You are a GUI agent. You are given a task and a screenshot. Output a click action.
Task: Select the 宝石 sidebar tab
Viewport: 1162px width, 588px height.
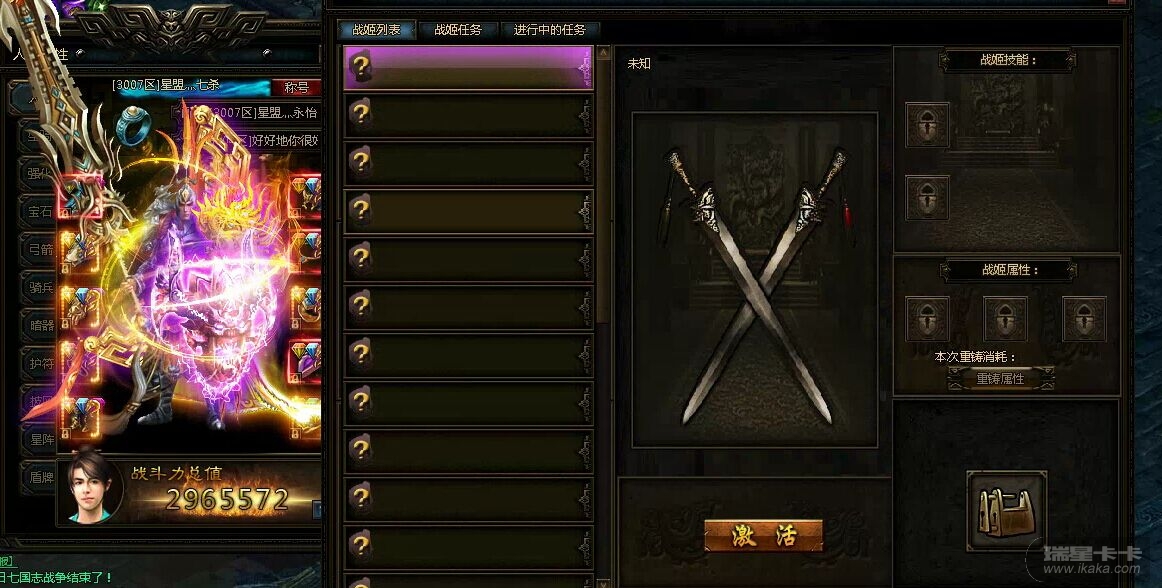click(x=41, y=211)
